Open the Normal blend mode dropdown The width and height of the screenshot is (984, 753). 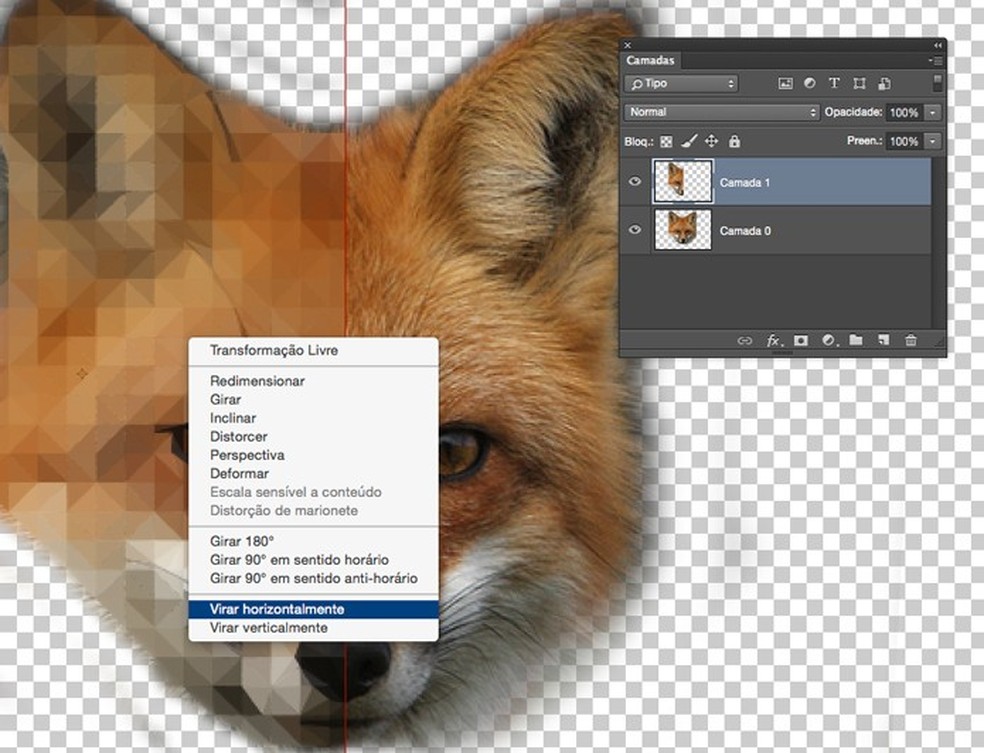click(721, 113)
